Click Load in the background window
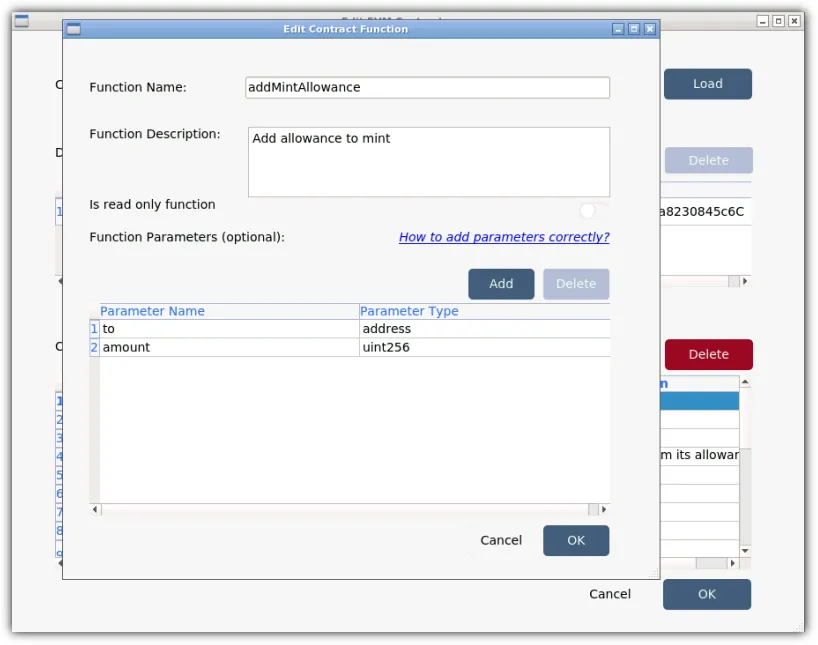This screenshot has width=818, height=645. (x=707, y=84)
